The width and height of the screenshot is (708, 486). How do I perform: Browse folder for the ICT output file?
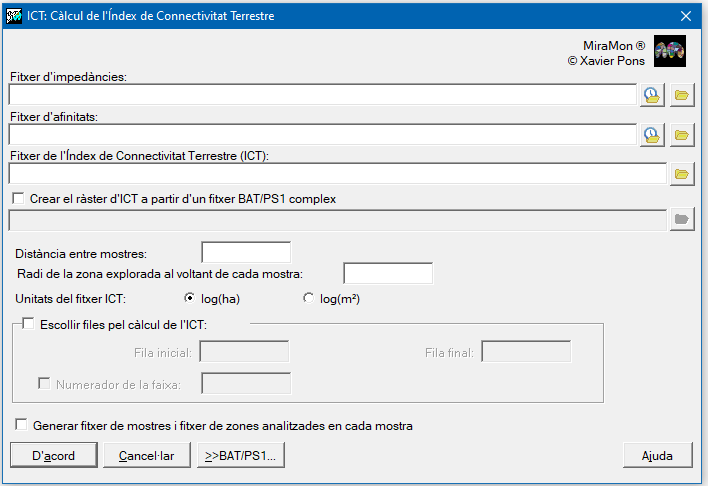(682, 174)
